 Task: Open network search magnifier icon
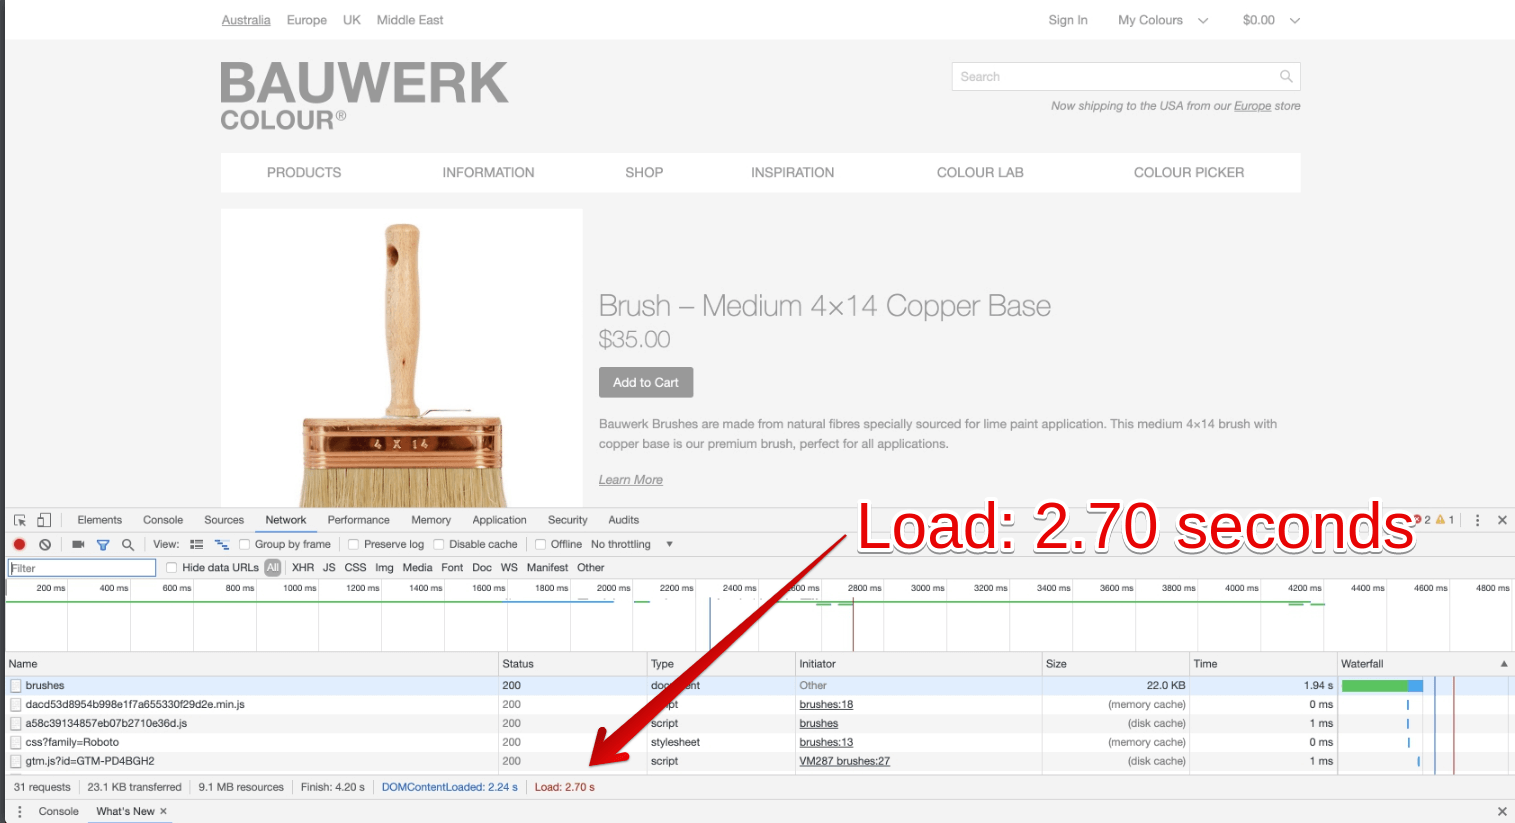128,544
